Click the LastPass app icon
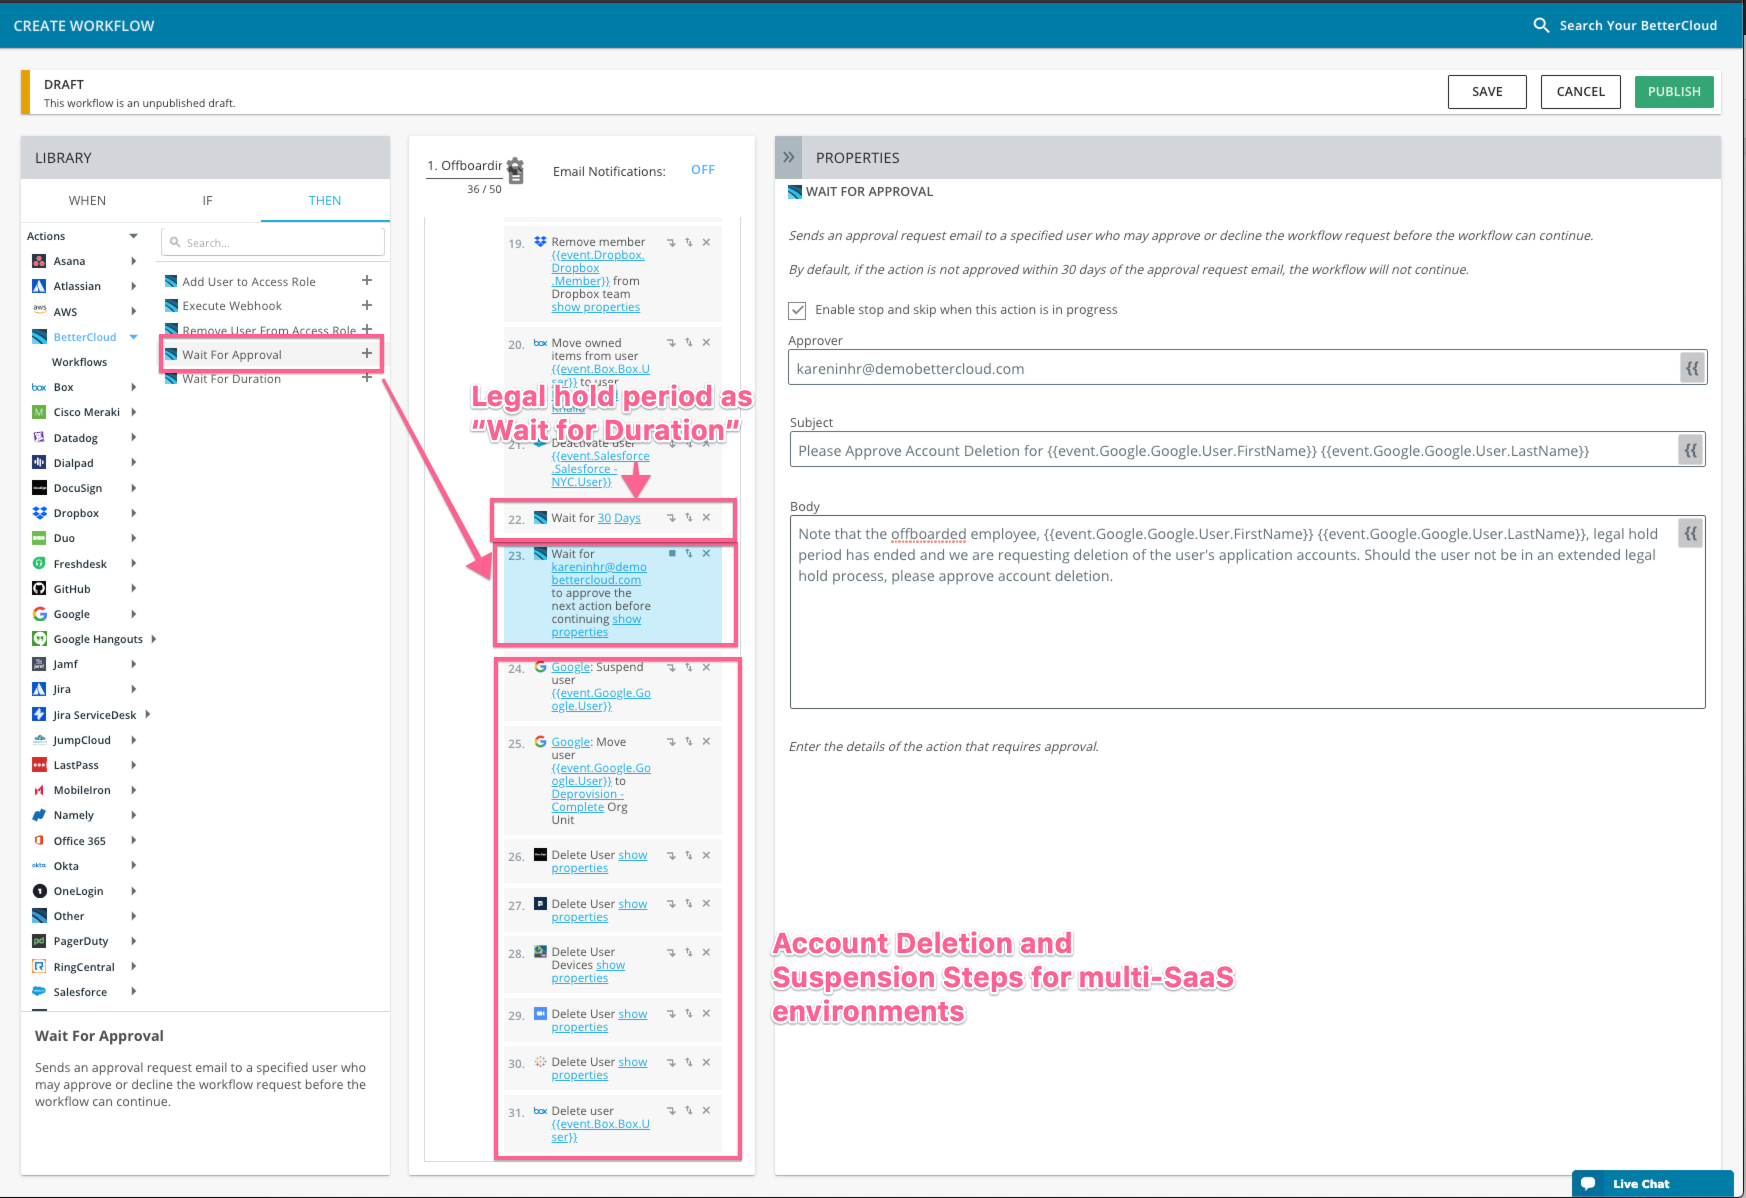This screenshot has height=1198, width=1746. coord(39,765)
